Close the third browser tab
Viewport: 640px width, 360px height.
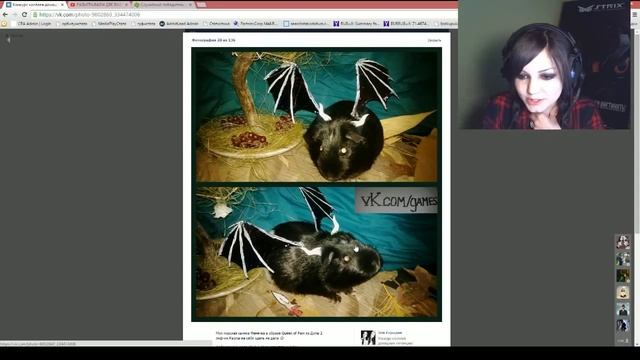click(190, 4)
